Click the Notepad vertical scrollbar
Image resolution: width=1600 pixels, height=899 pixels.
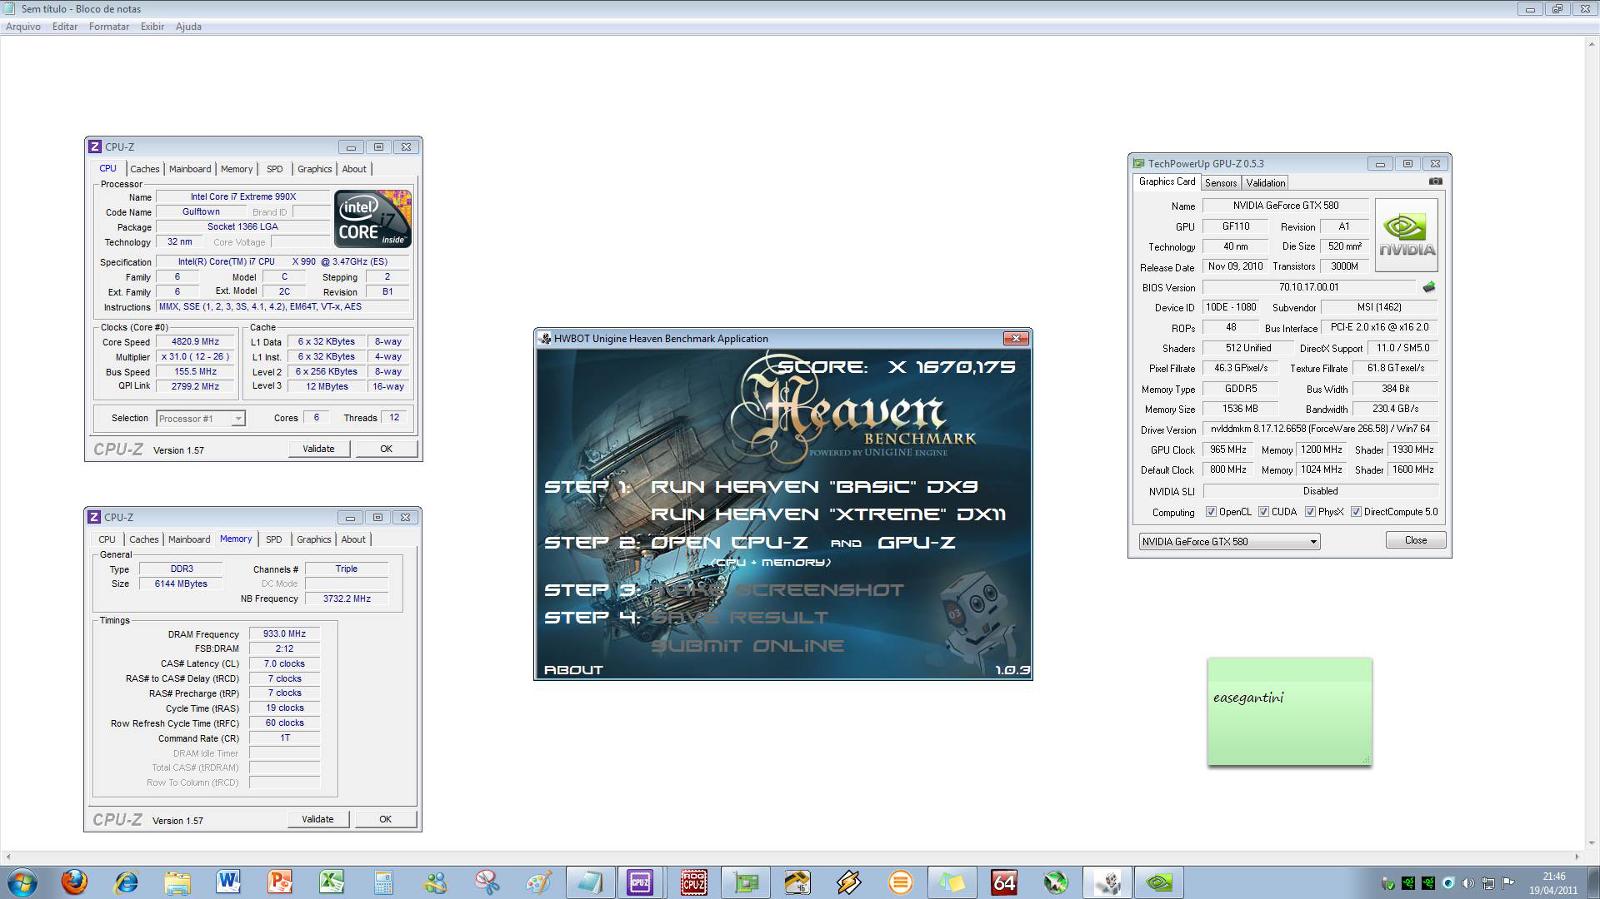pyautogui.click(x=1591, y=444)
